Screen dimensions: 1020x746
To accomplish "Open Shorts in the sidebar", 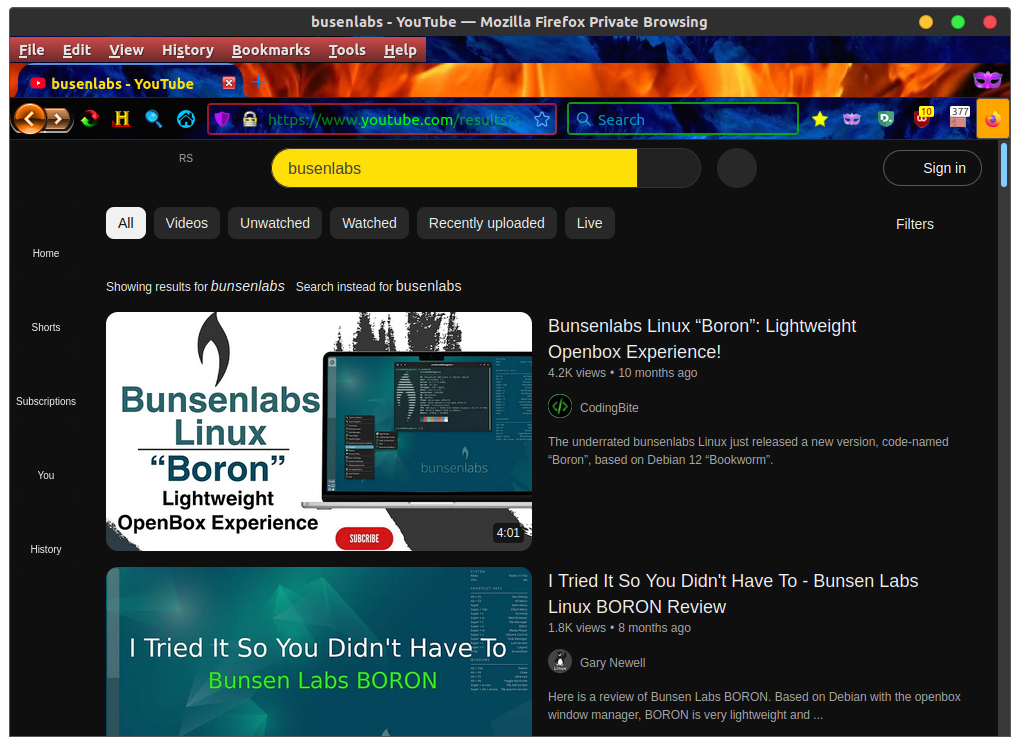I will tap(46, 327).
